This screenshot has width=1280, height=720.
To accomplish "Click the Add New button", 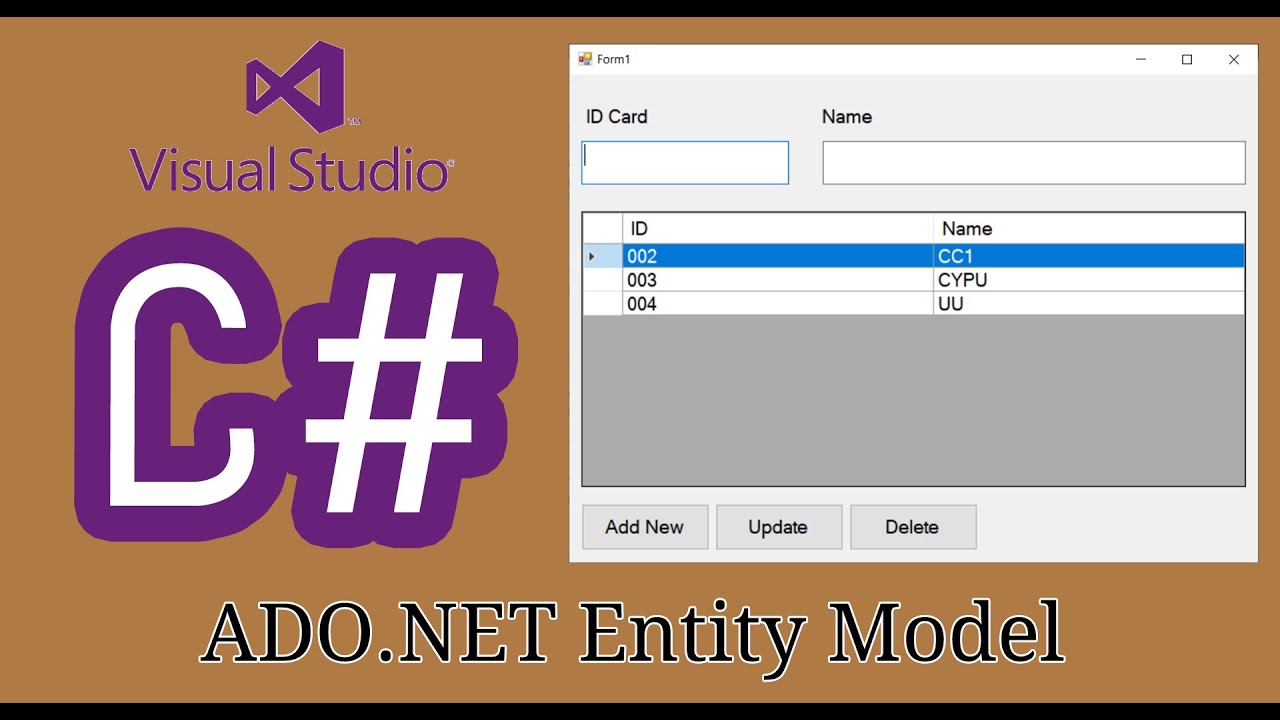I will [645, 527].
